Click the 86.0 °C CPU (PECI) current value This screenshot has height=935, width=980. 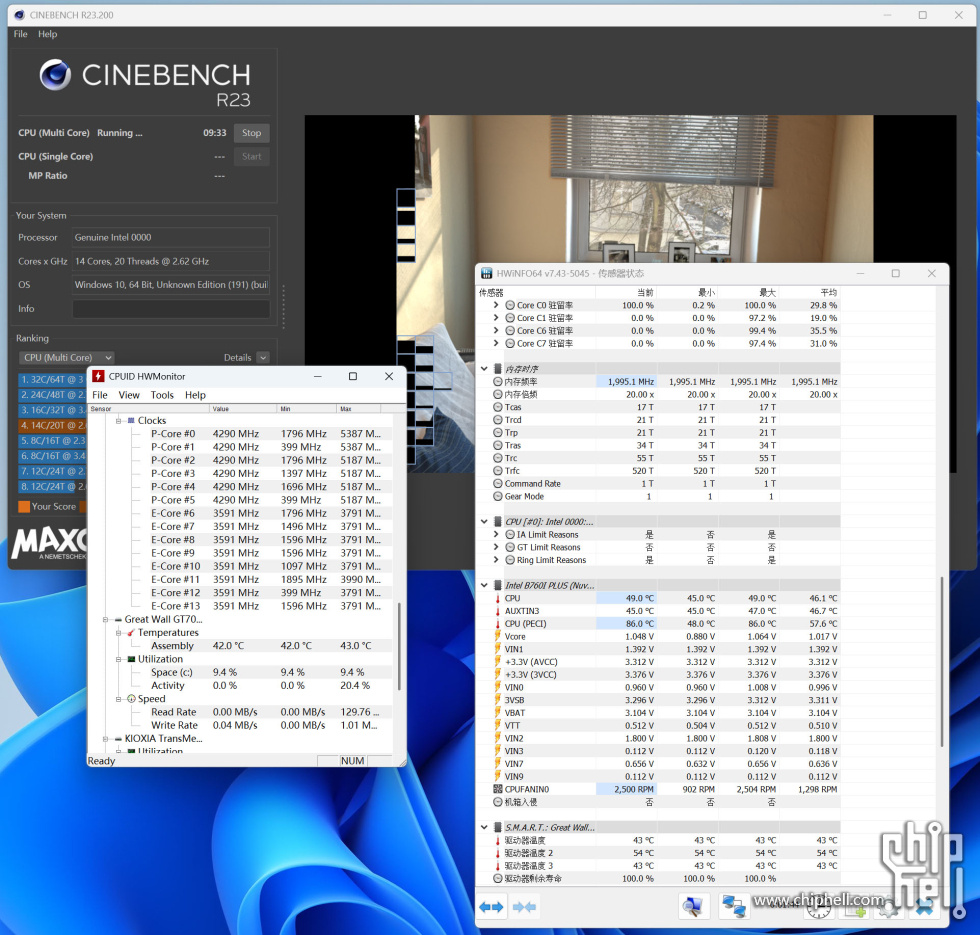tap(626, 624)
